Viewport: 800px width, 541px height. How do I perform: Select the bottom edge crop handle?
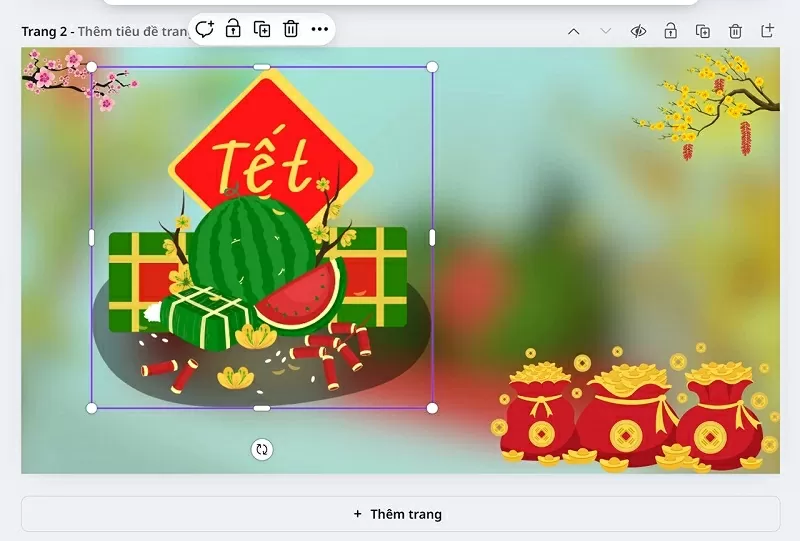(x=262, y=408)
